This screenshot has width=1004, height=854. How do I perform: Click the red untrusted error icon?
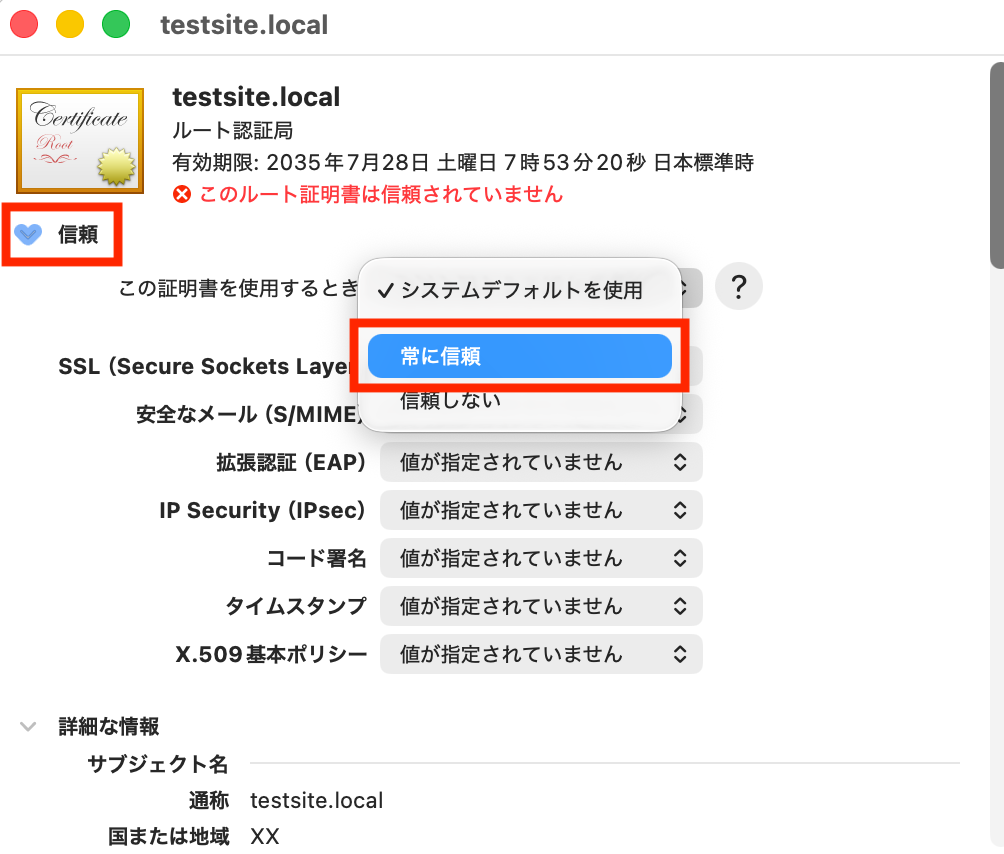(x=182, y=194)
